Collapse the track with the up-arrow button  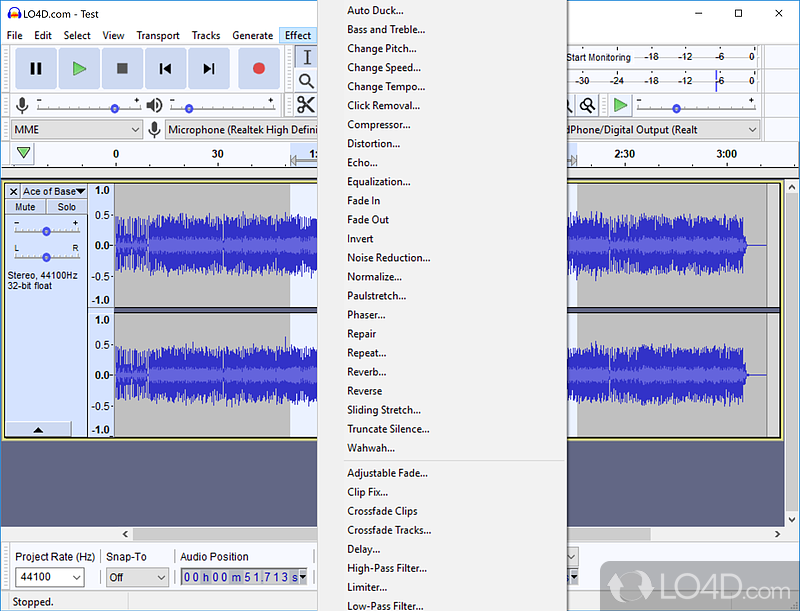(38, 429)
